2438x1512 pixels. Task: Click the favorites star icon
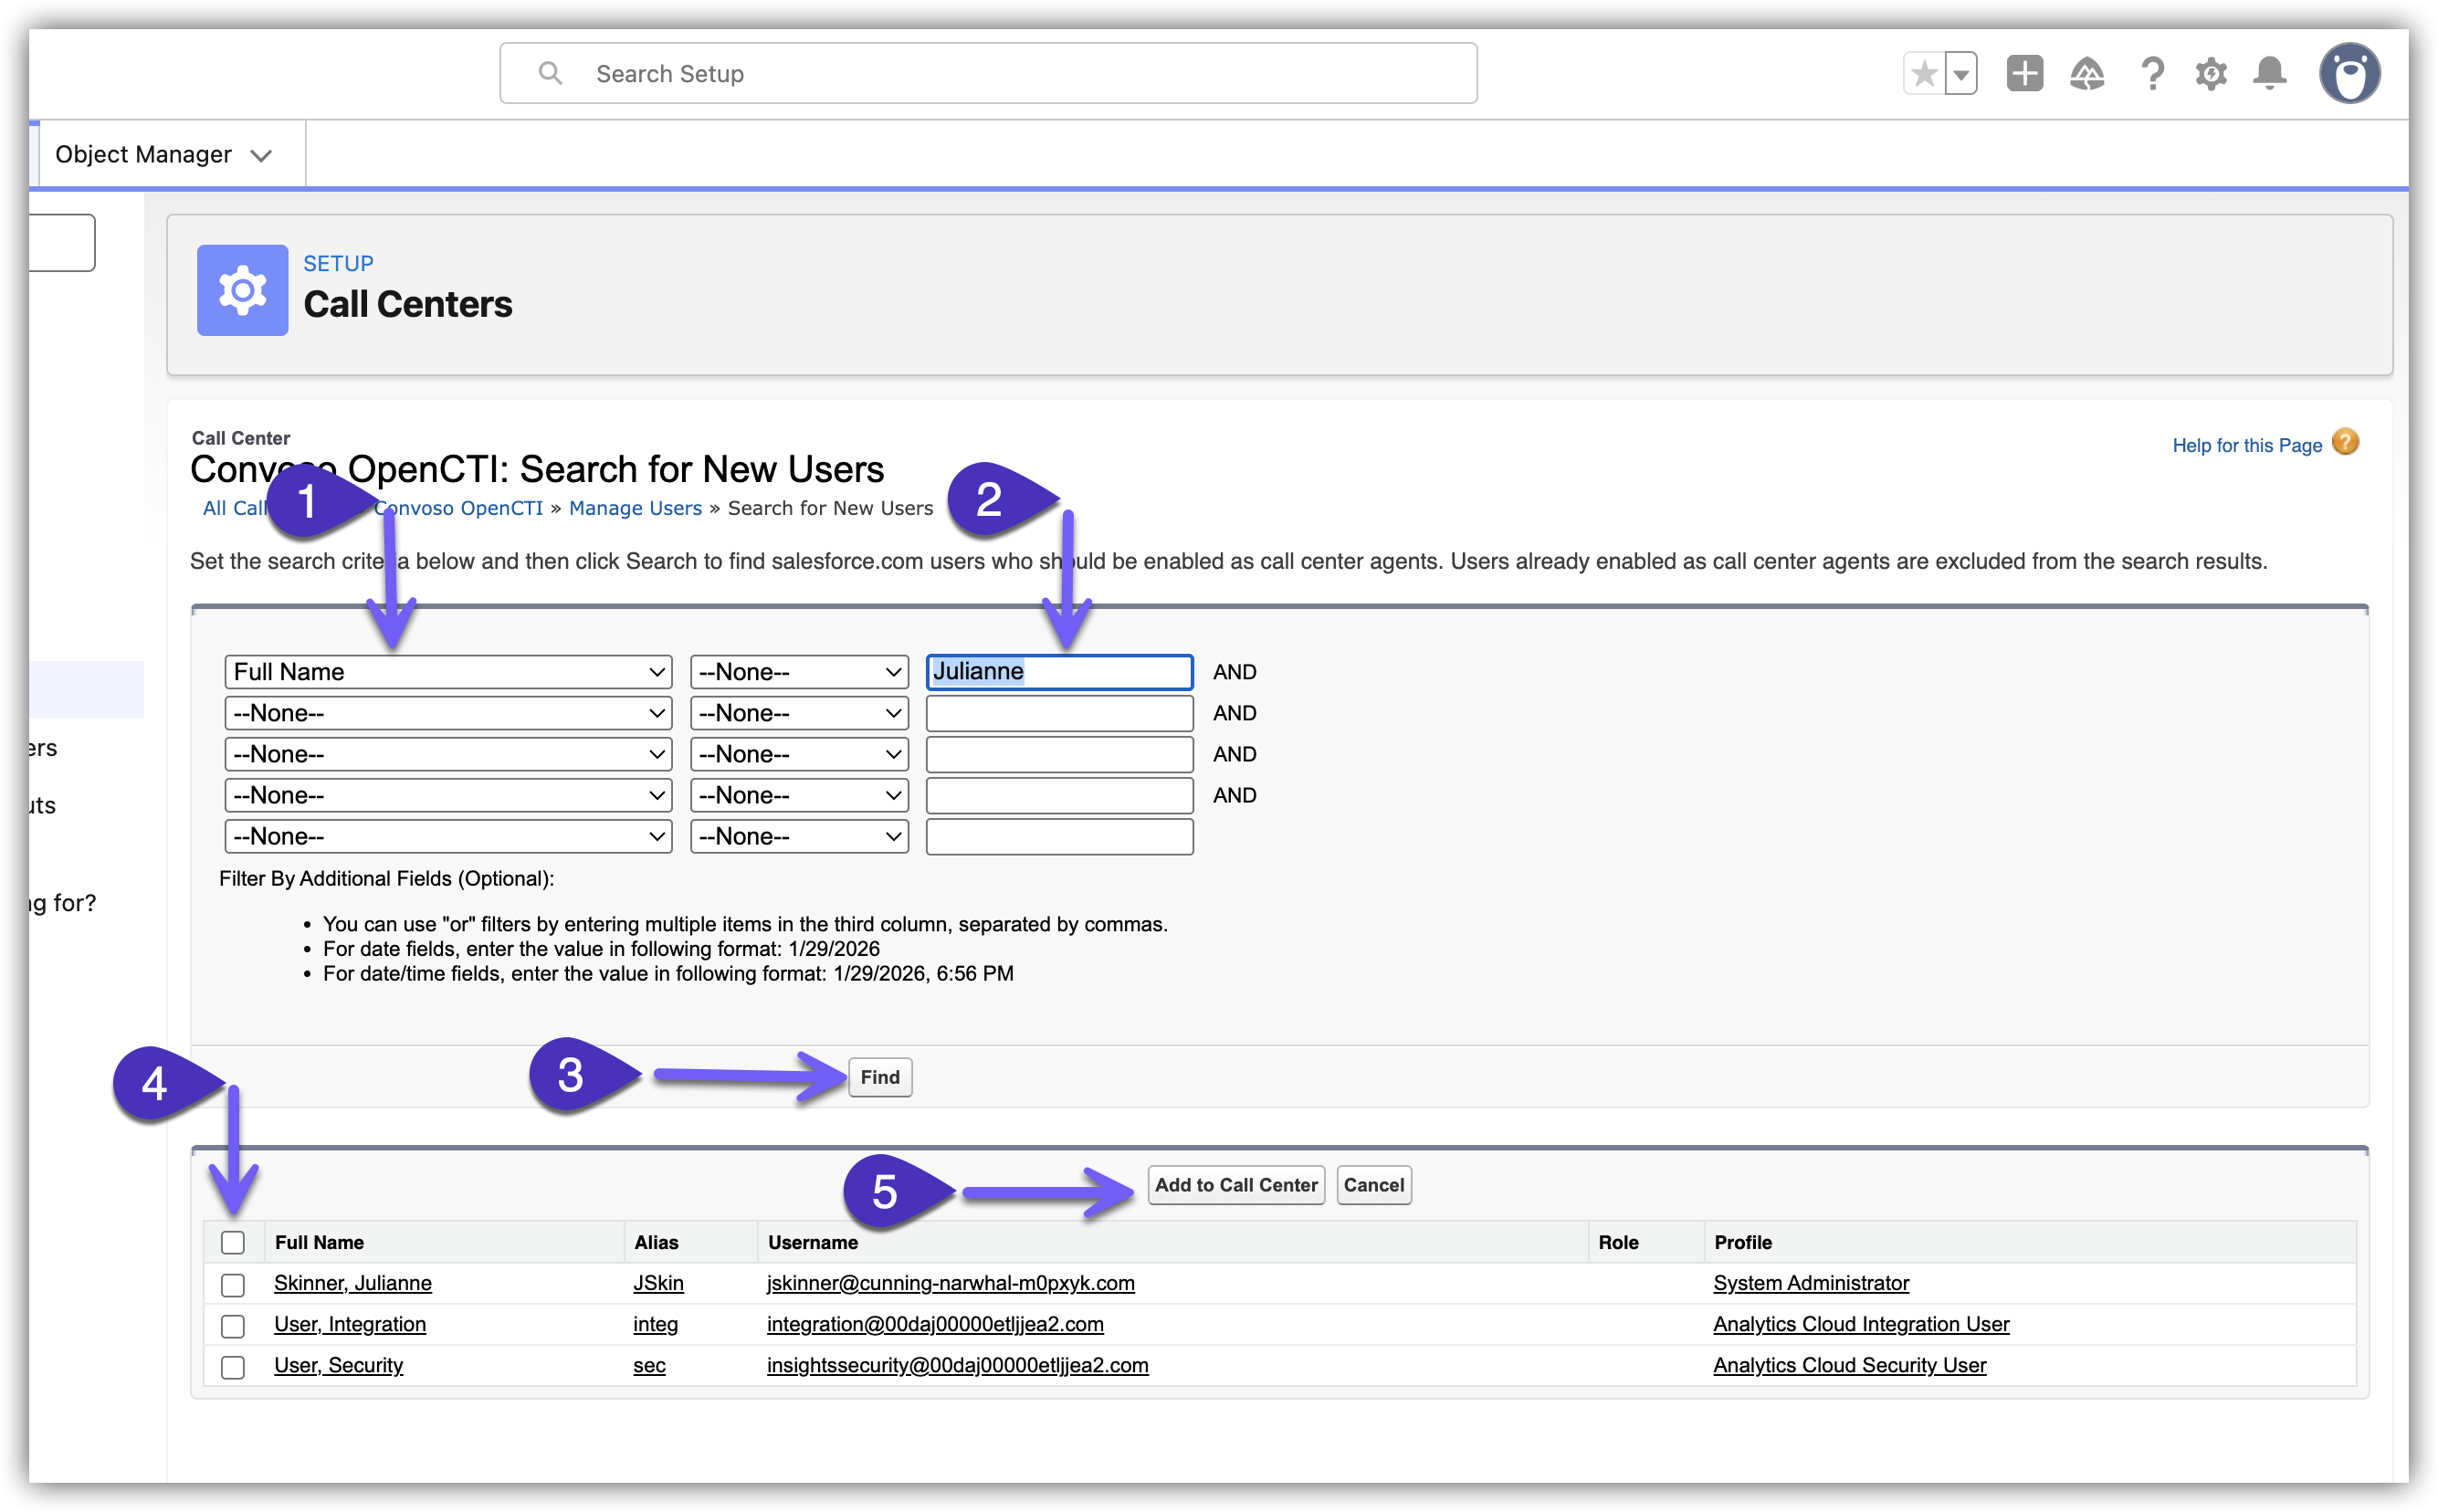(1923, 74)
